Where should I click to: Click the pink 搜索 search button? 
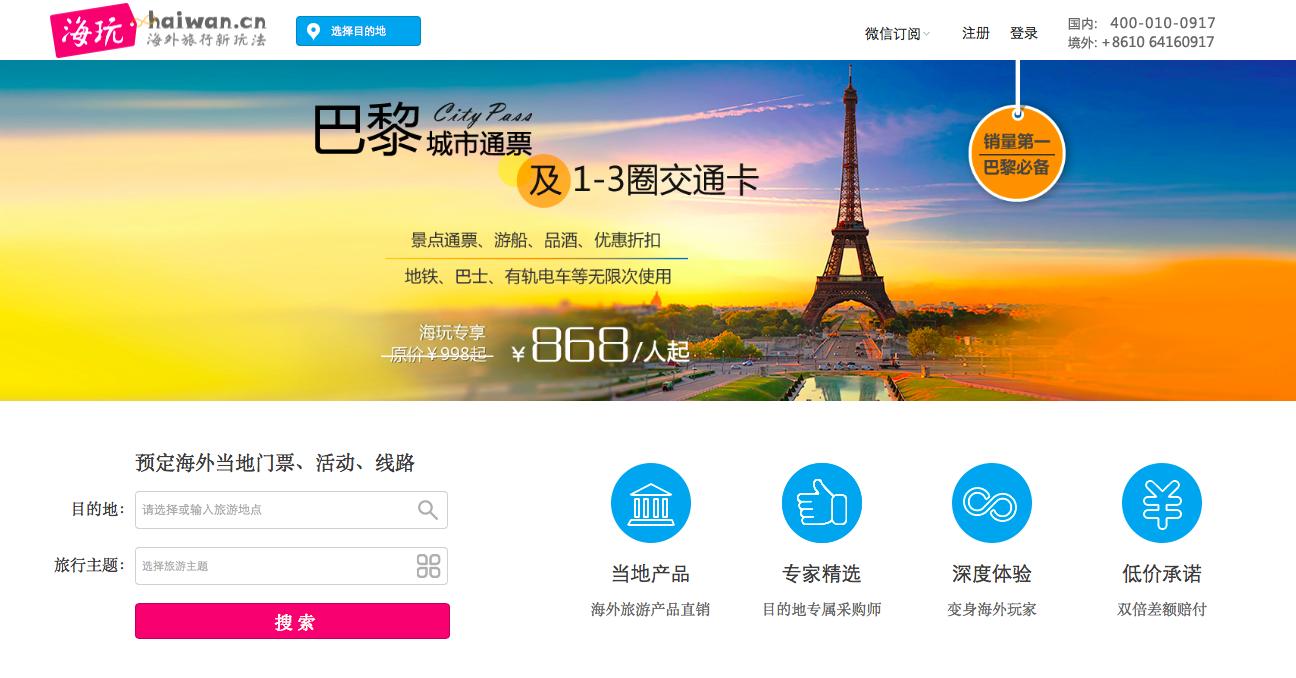tap(292, 621)
